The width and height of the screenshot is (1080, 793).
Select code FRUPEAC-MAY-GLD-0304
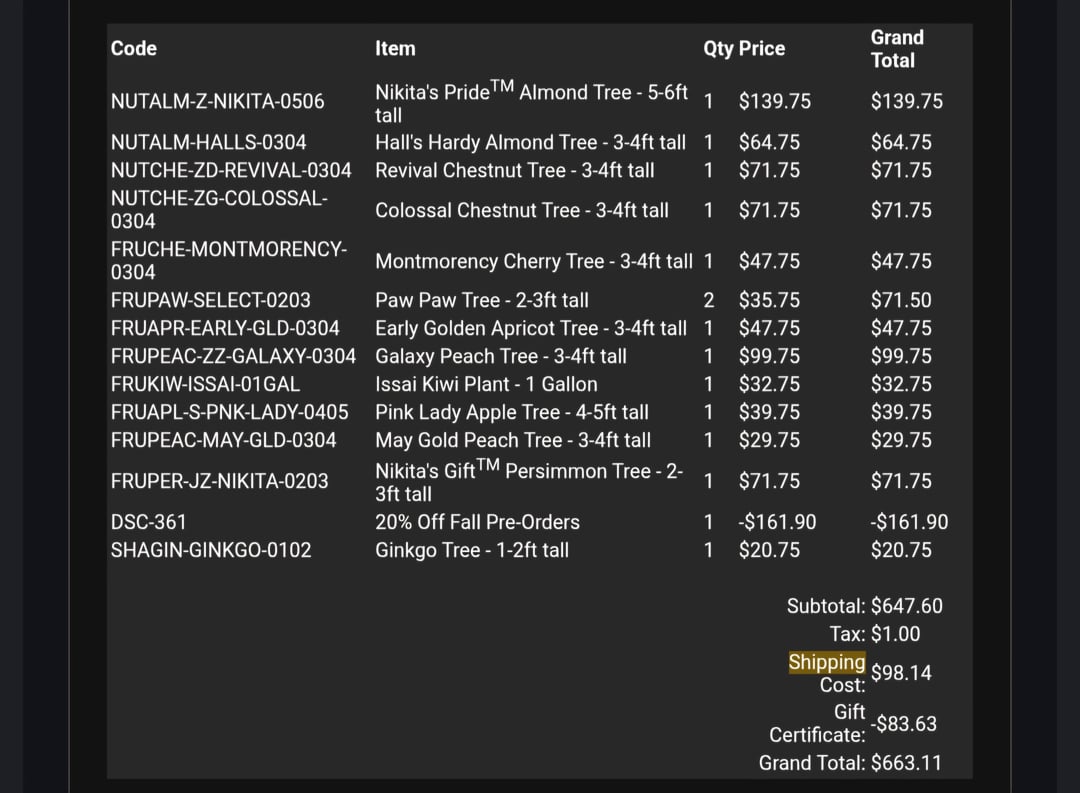click(223, 440)
